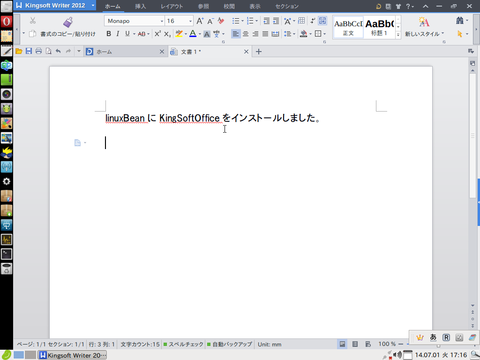Screen dimensions: 480x360
Task: Open the quick access toolbar customize dropdown
Action: (x=79, y=51)
